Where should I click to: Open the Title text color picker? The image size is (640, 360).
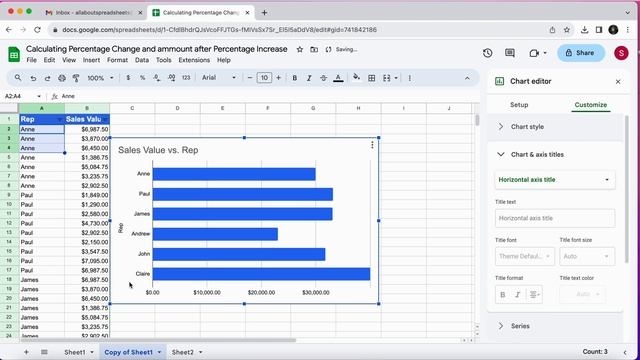(x=582, y=294)
